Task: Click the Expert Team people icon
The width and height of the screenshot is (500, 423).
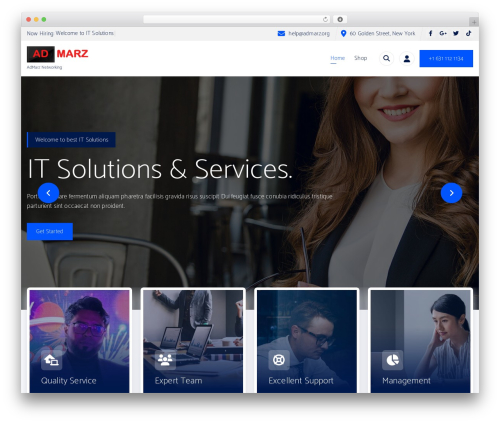Action: tap(165, 360)
